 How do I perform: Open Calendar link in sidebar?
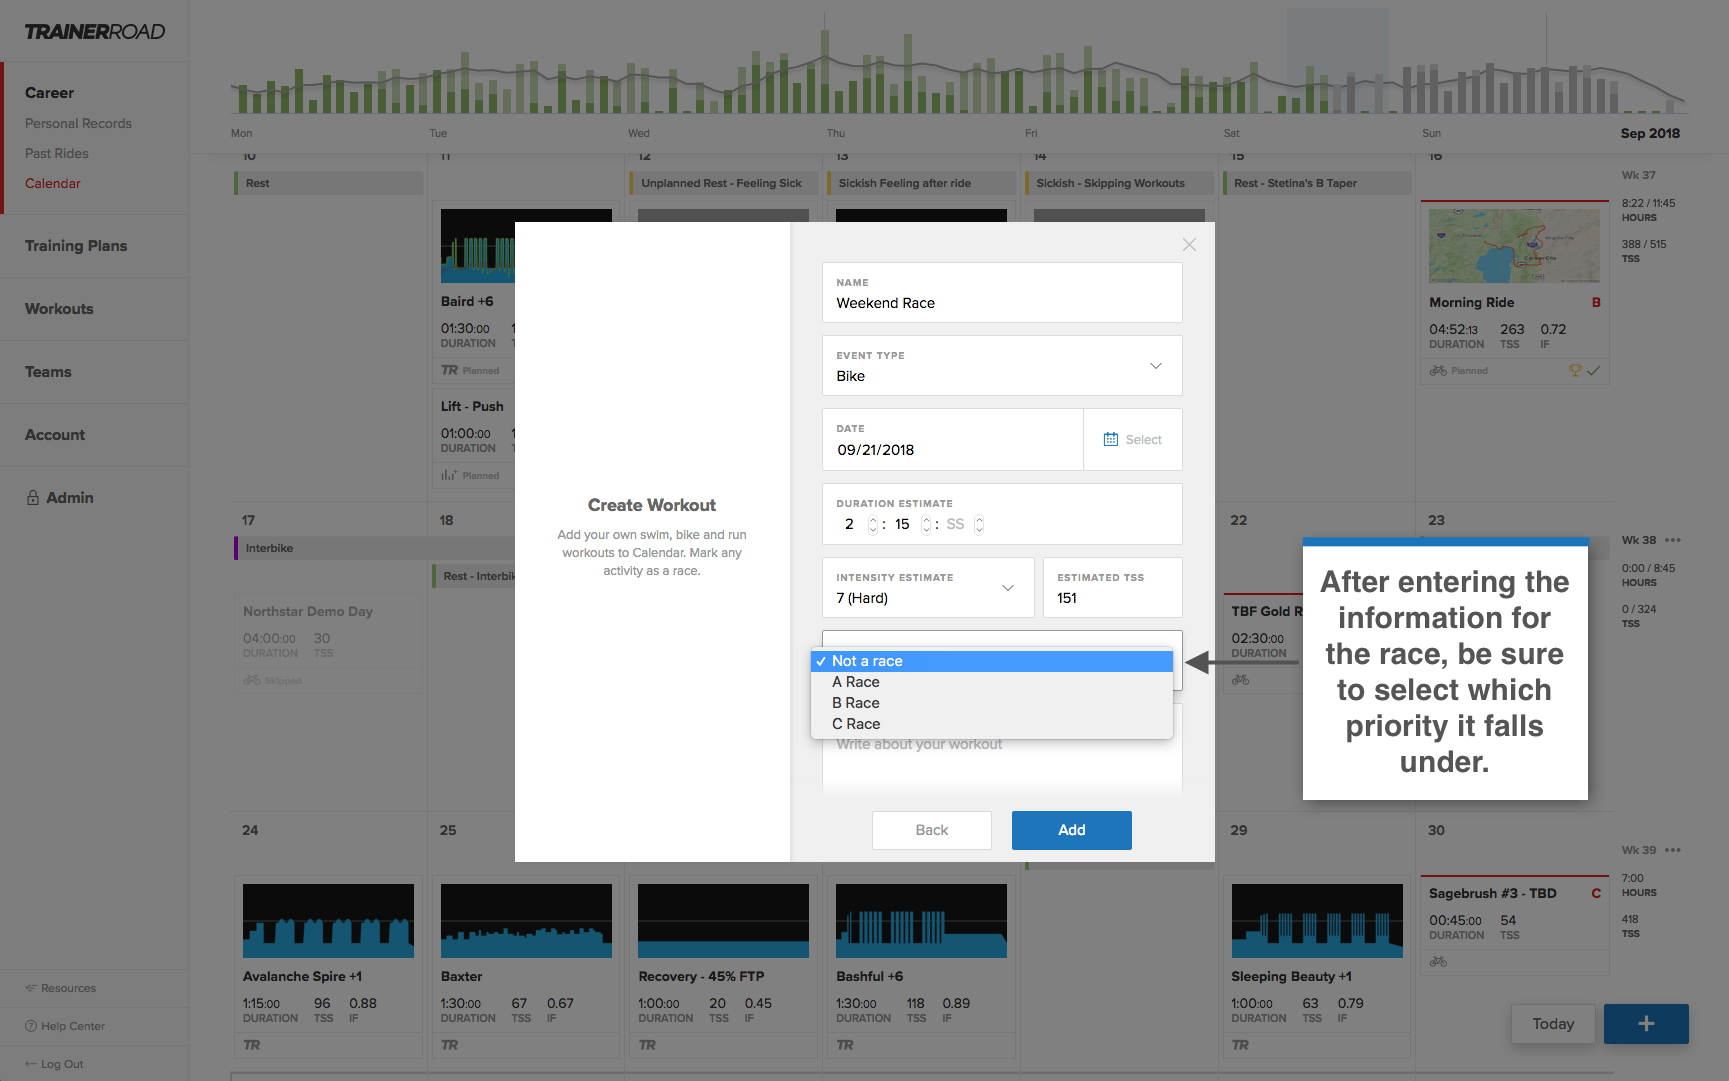click(53, 184)
